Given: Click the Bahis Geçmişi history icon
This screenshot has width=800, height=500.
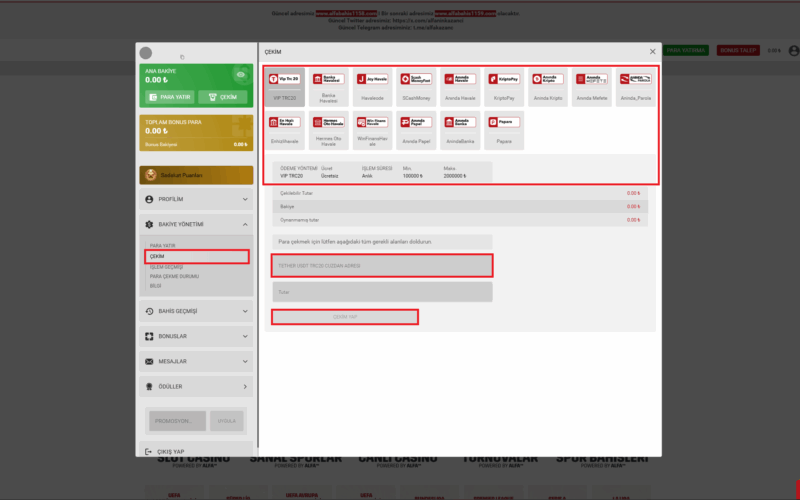Looking at the screenshot, I should pos(149,311).
